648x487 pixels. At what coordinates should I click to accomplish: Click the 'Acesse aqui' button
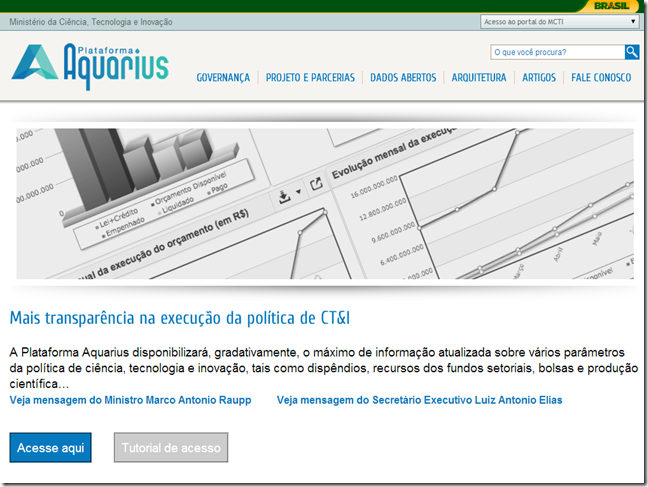(x=50, y=448)
